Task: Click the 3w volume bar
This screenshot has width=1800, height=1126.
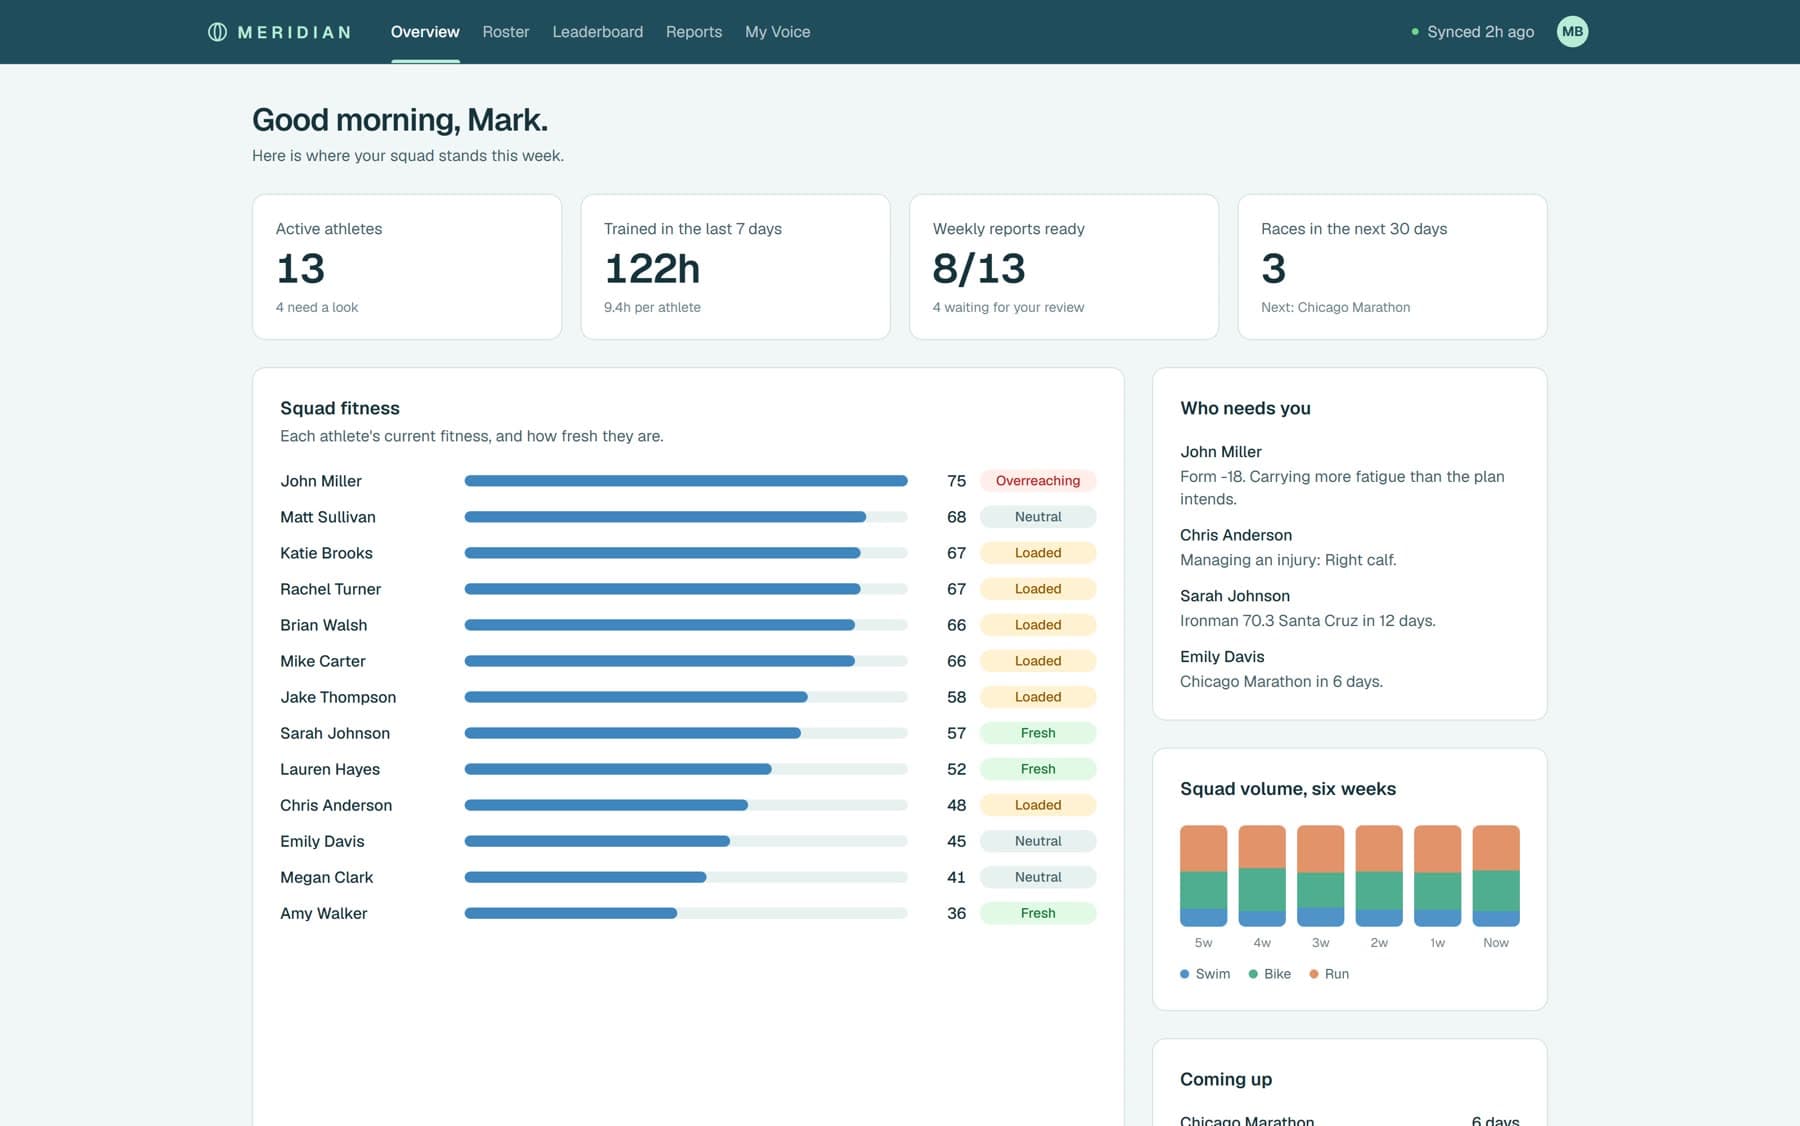Action: (1320, 876)
